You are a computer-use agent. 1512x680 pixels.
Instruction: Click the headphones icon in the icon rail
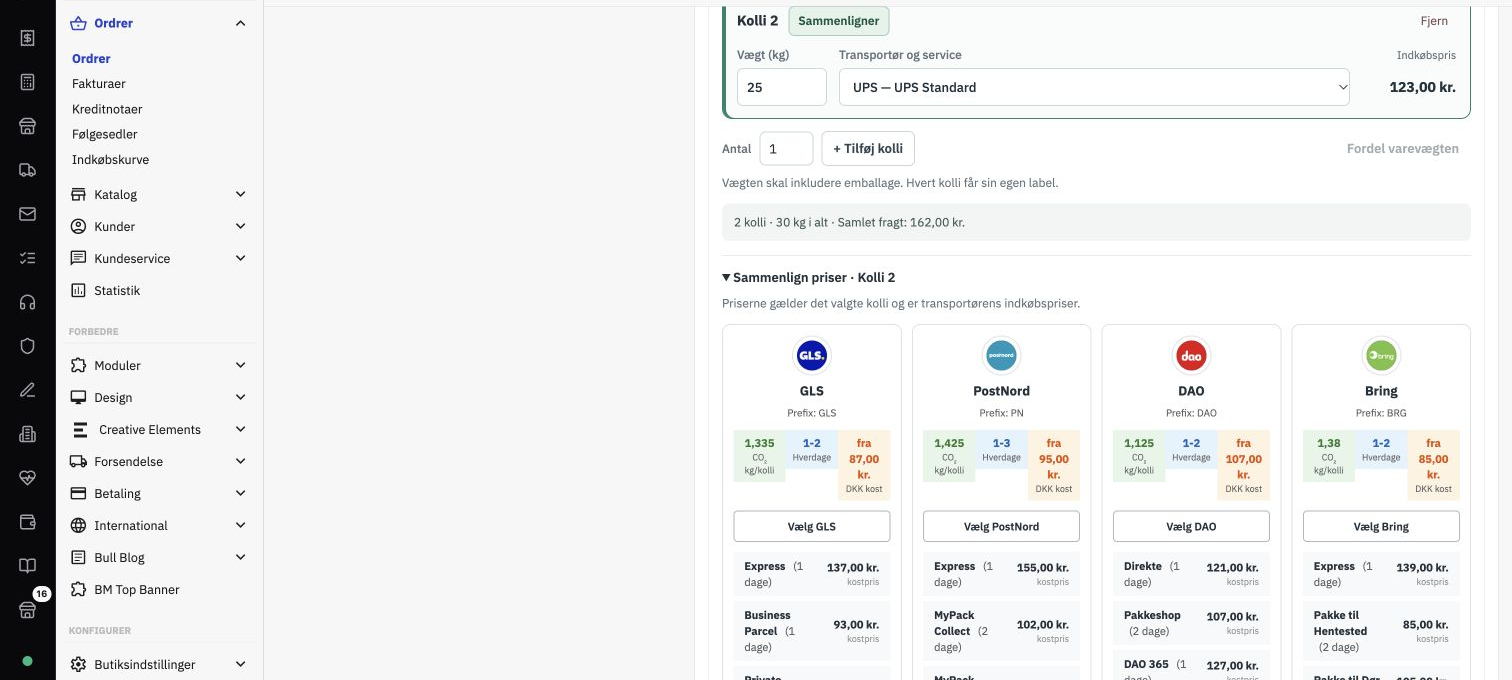tap(27, 302)
